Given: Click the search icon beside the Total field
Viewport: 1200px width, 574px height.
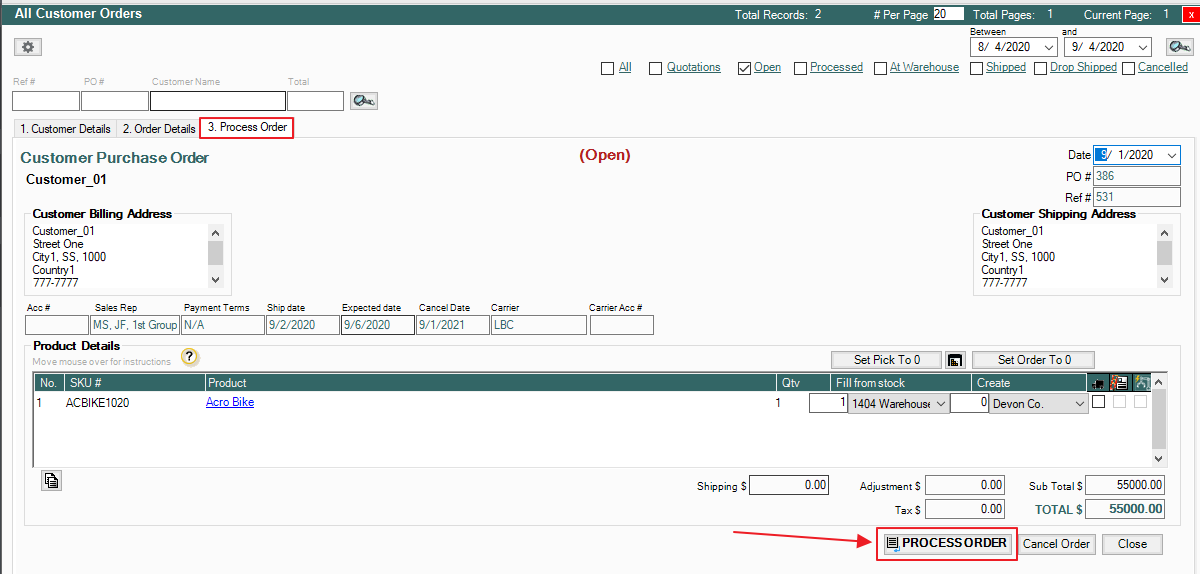Looking at the screenshot, I should [363, 101].
